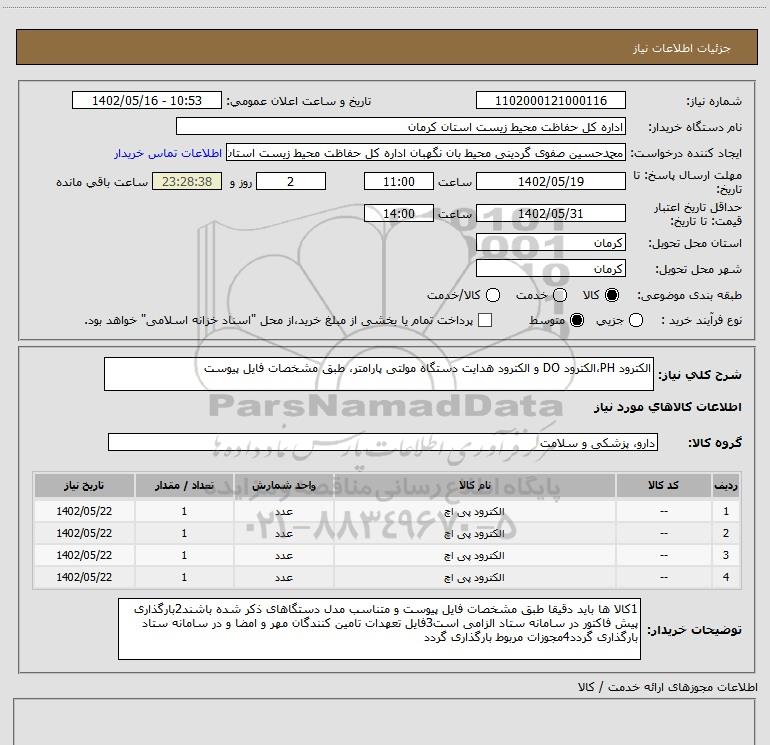Click the شرح کلی نیاز label
Viewport: 770px width, 745px height.
(x=700, y=375)
